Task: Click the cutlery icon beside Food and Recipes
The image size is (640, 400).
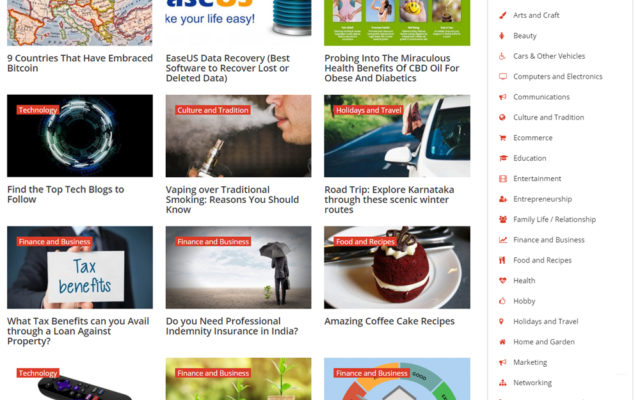Action: point(502,260)
